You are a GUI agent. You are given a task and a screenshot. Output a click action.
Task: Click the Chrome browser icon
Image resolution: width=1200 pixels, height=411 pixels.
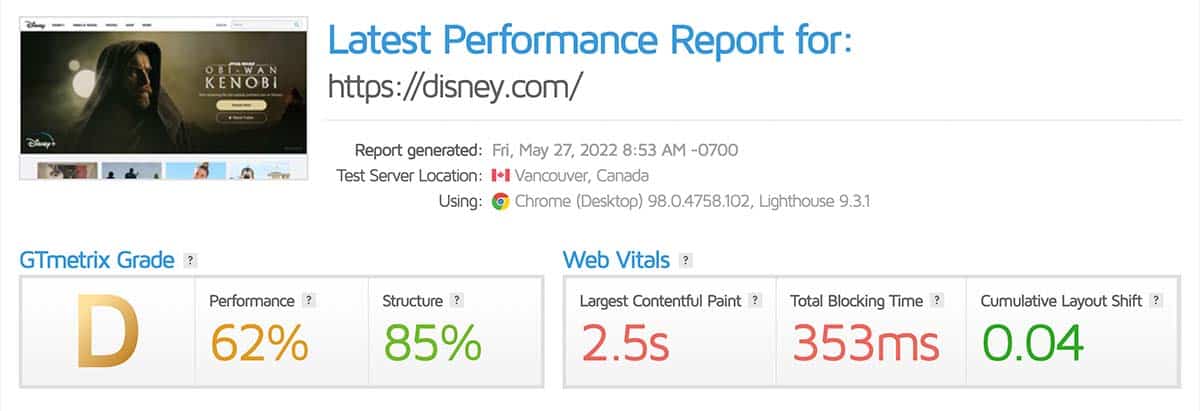point(500,201)
